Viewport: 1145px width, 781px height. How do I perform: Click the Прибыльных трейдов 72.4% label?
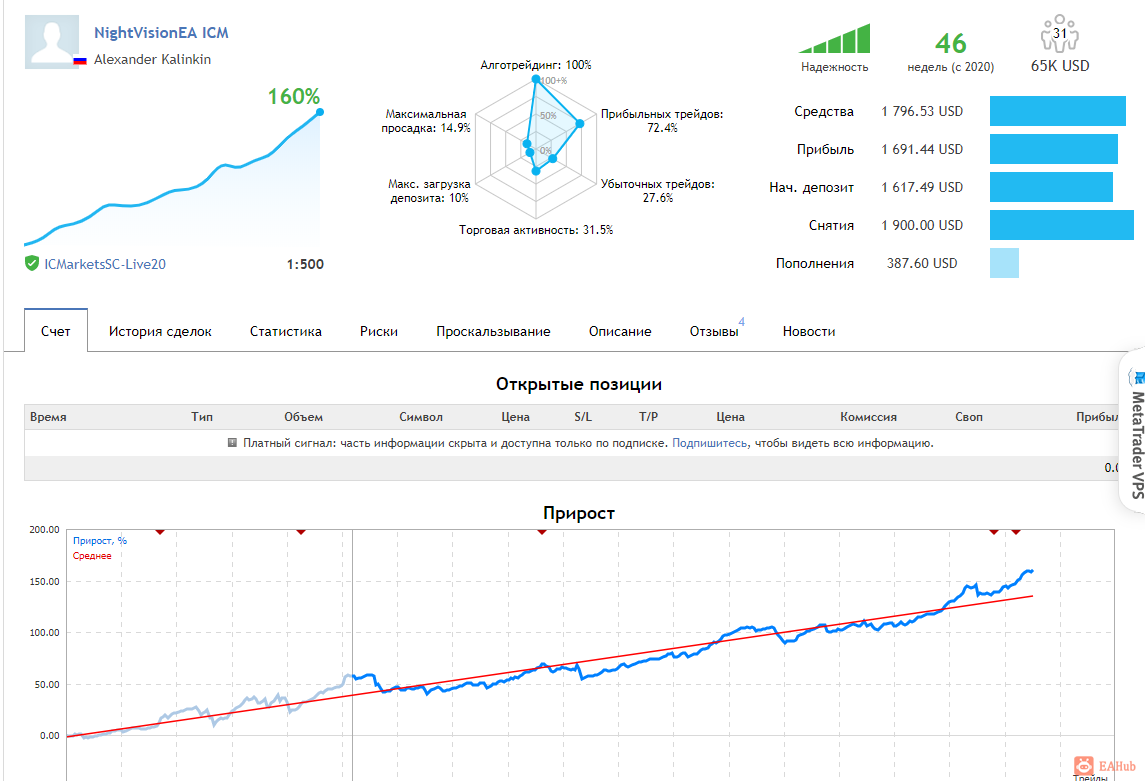[x=662, y=121]
